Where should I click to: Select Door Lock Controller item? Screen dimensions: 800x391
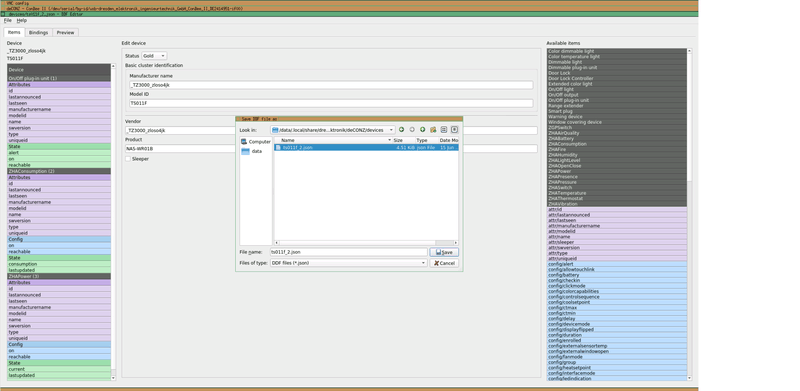pyautogui.click(x=617, y=79)
